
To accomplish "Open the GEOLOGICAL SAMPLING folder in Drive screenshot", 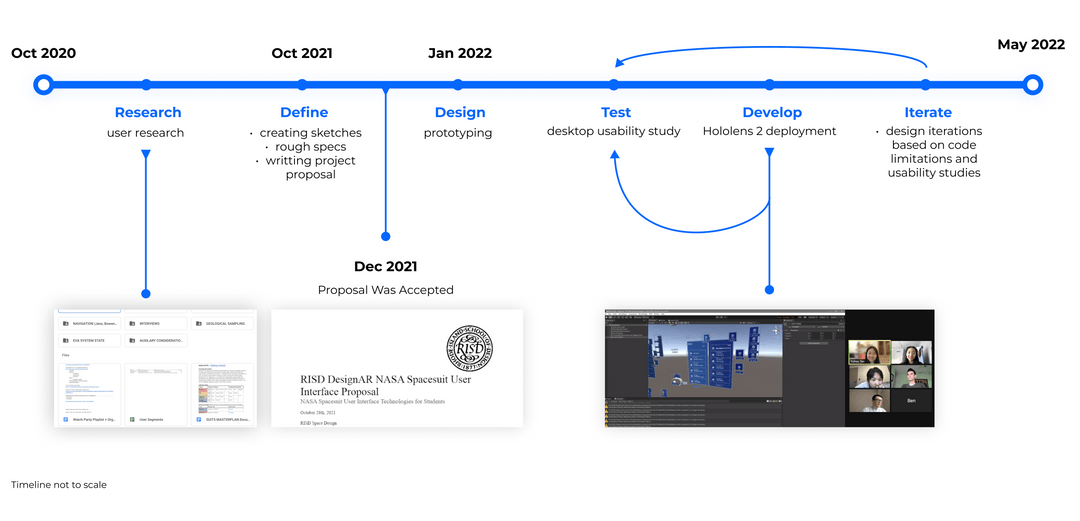I will click(222, 323).
